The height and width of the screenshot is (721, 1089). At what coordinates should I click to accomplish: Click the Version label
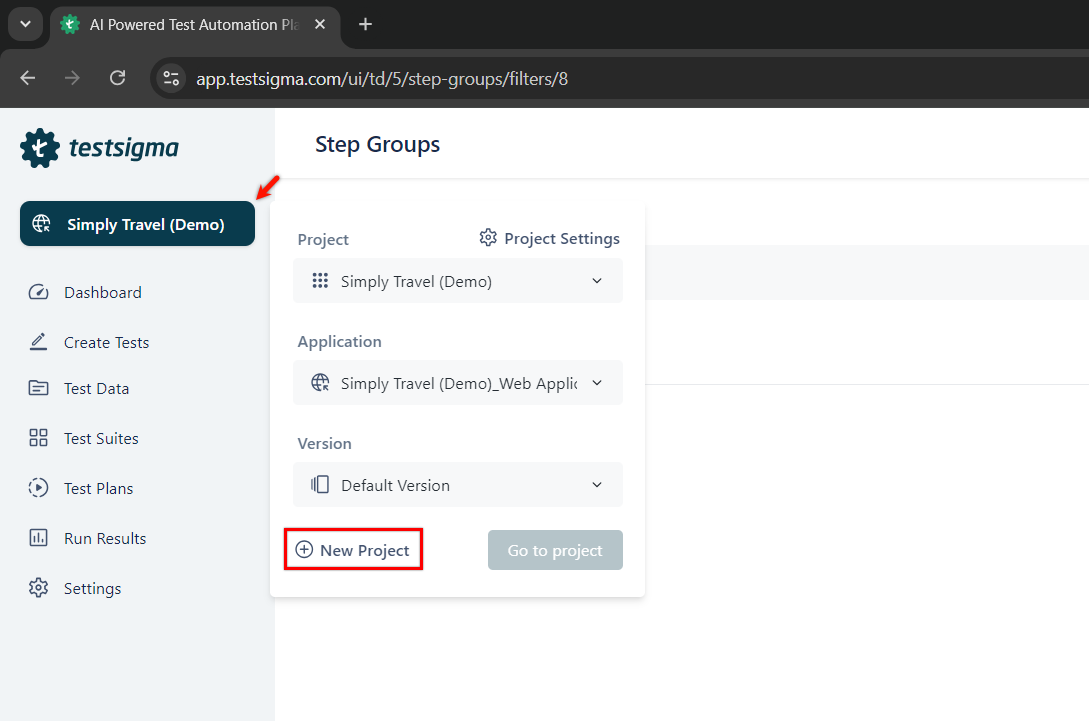[324, 443]
